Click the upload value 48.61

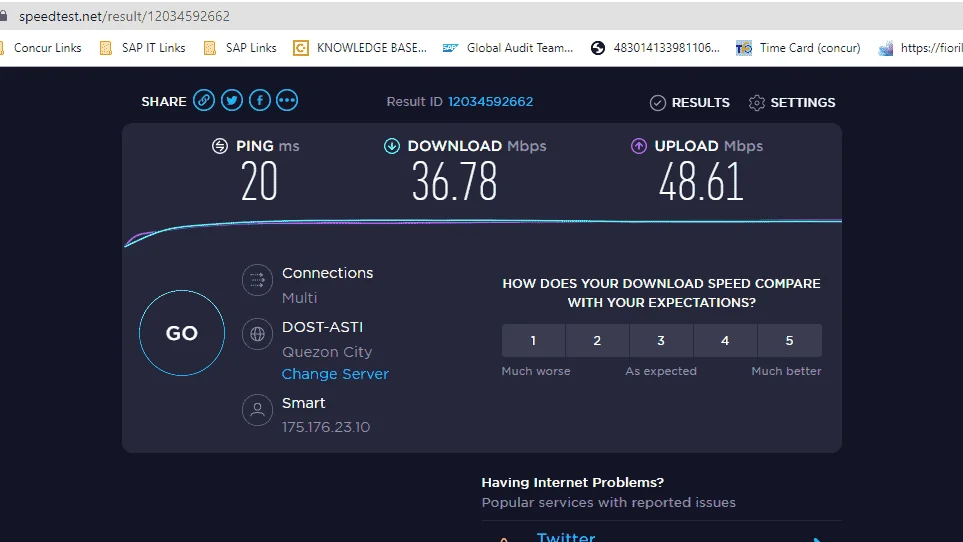(701, 182)
